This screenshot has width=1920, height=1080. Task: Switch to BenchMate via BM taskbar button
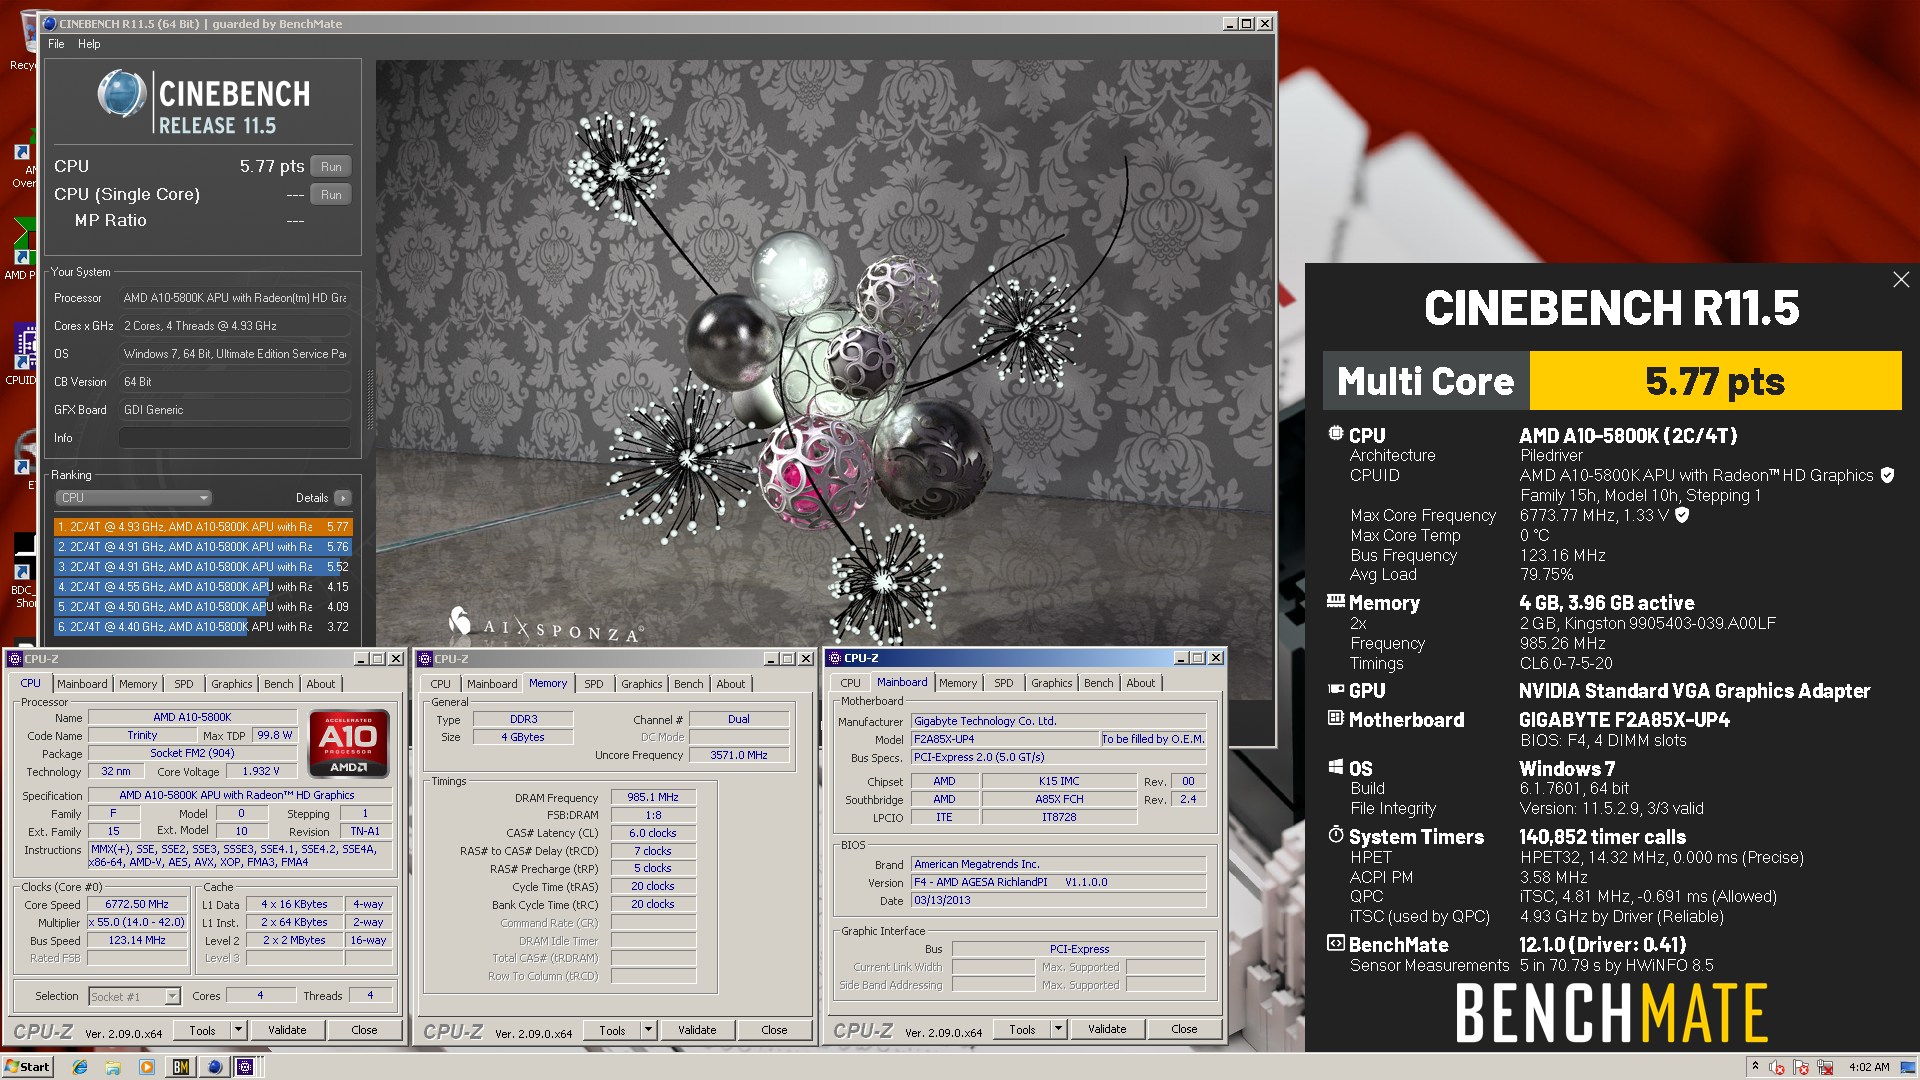(x=181, y=1067)
